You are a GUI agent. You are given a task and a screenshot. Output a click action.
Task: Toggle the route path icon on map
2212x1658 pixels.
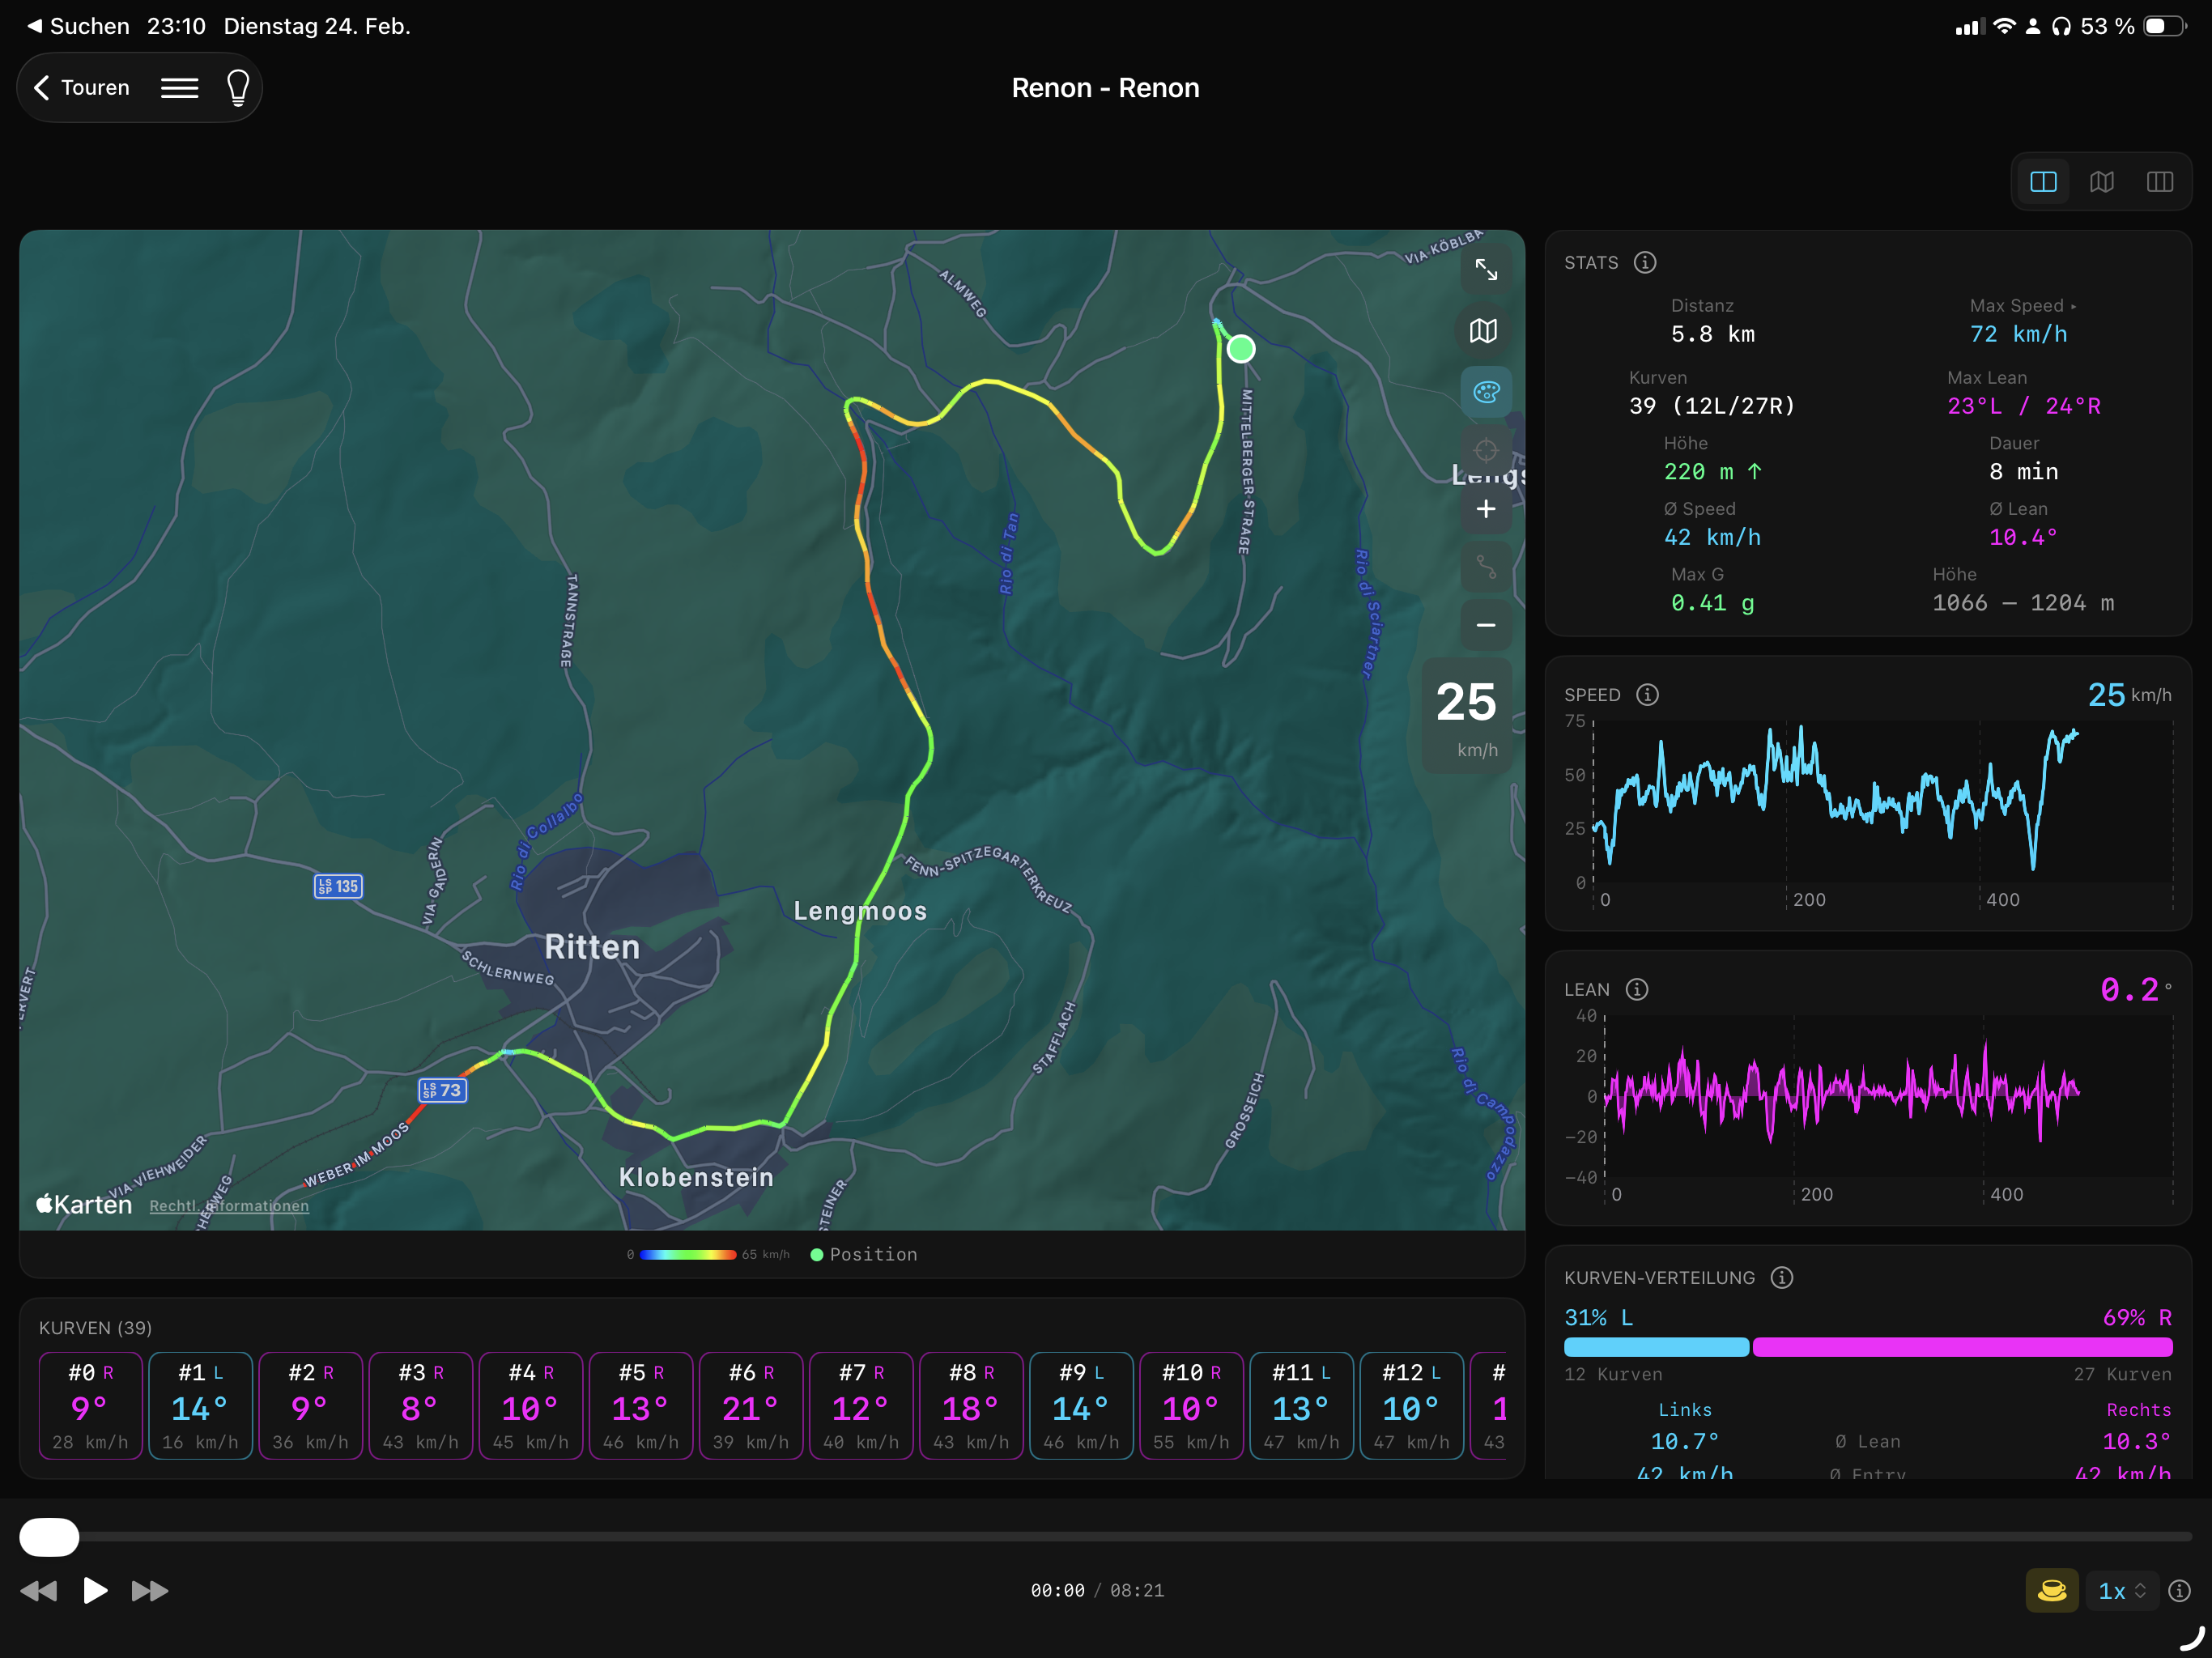tap(1486, 567)
